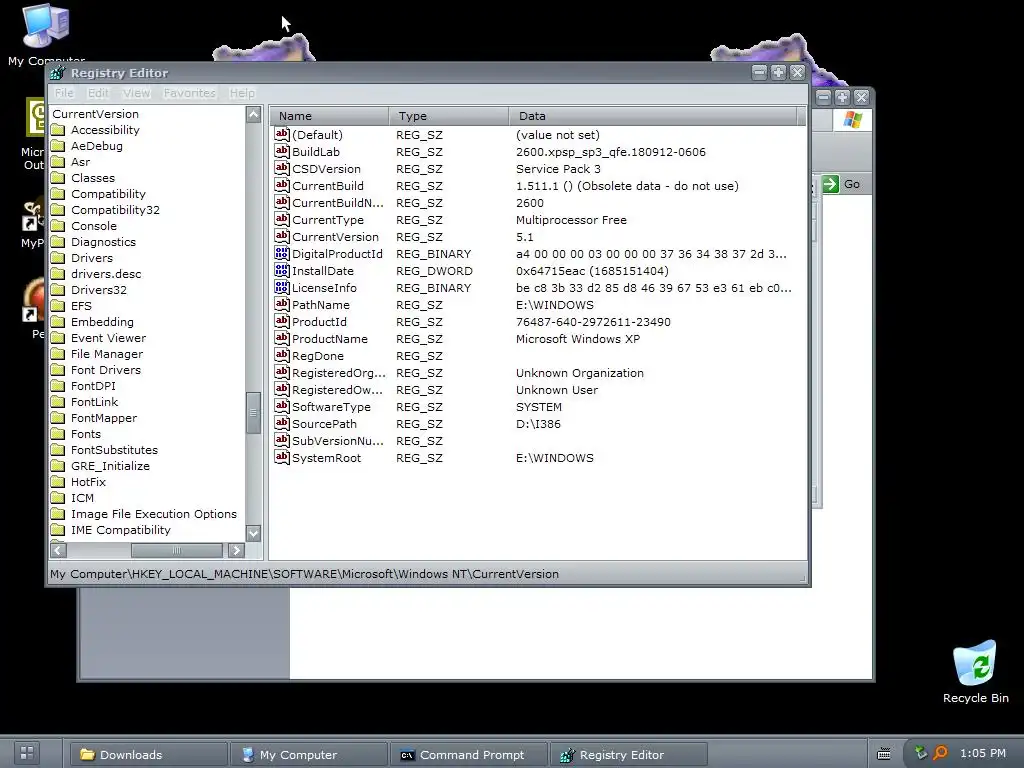Screen dimensions: 1024x768
Task: Click the EFS key in the tree
Action: click(81, 306)
